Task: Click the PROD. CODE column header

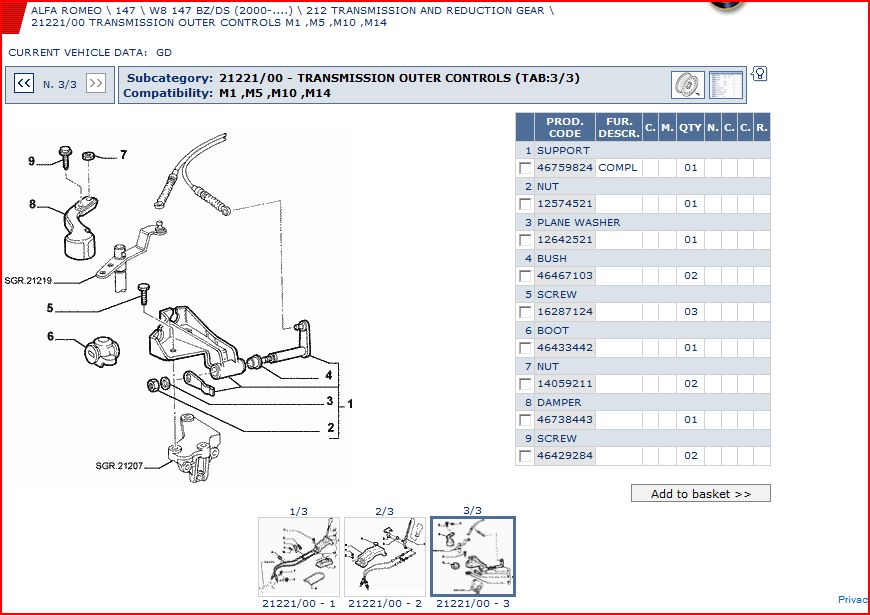Action: [x=564, y=127]
